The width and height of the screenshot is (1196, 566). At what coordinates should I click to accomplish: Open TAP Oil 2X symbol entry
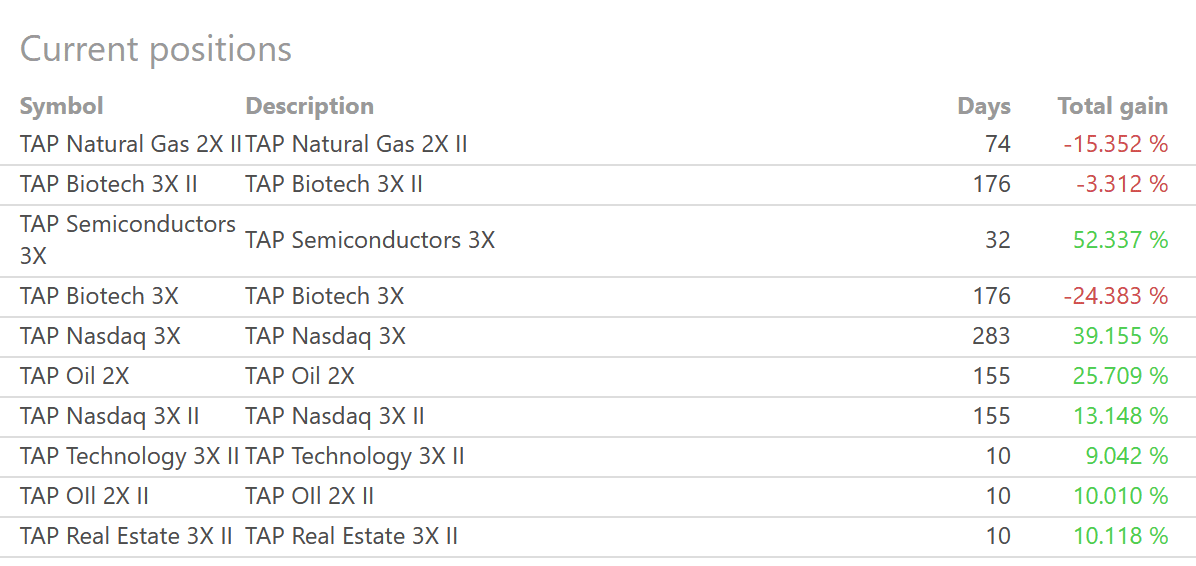(x=74, y=376)
